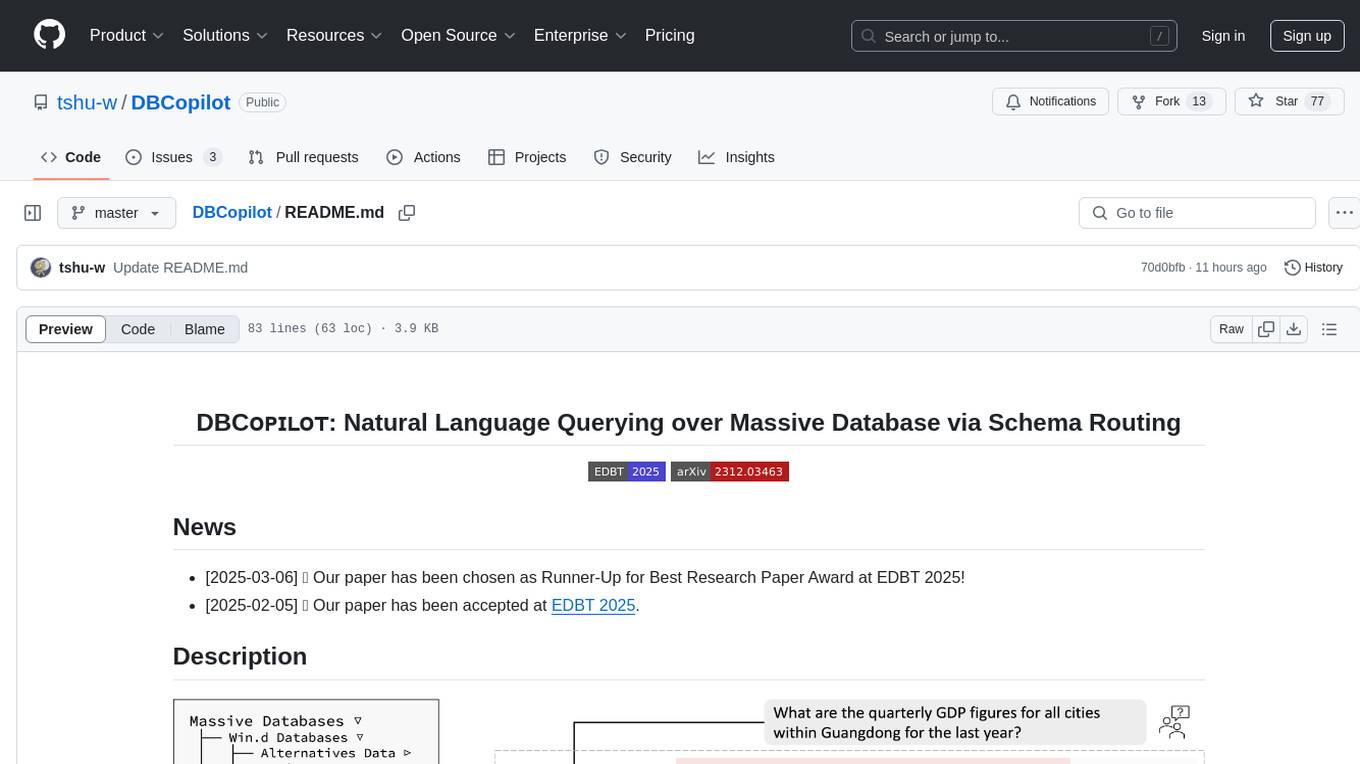Download the raw file
1360x764 pixels.
tap(1293, 329)
